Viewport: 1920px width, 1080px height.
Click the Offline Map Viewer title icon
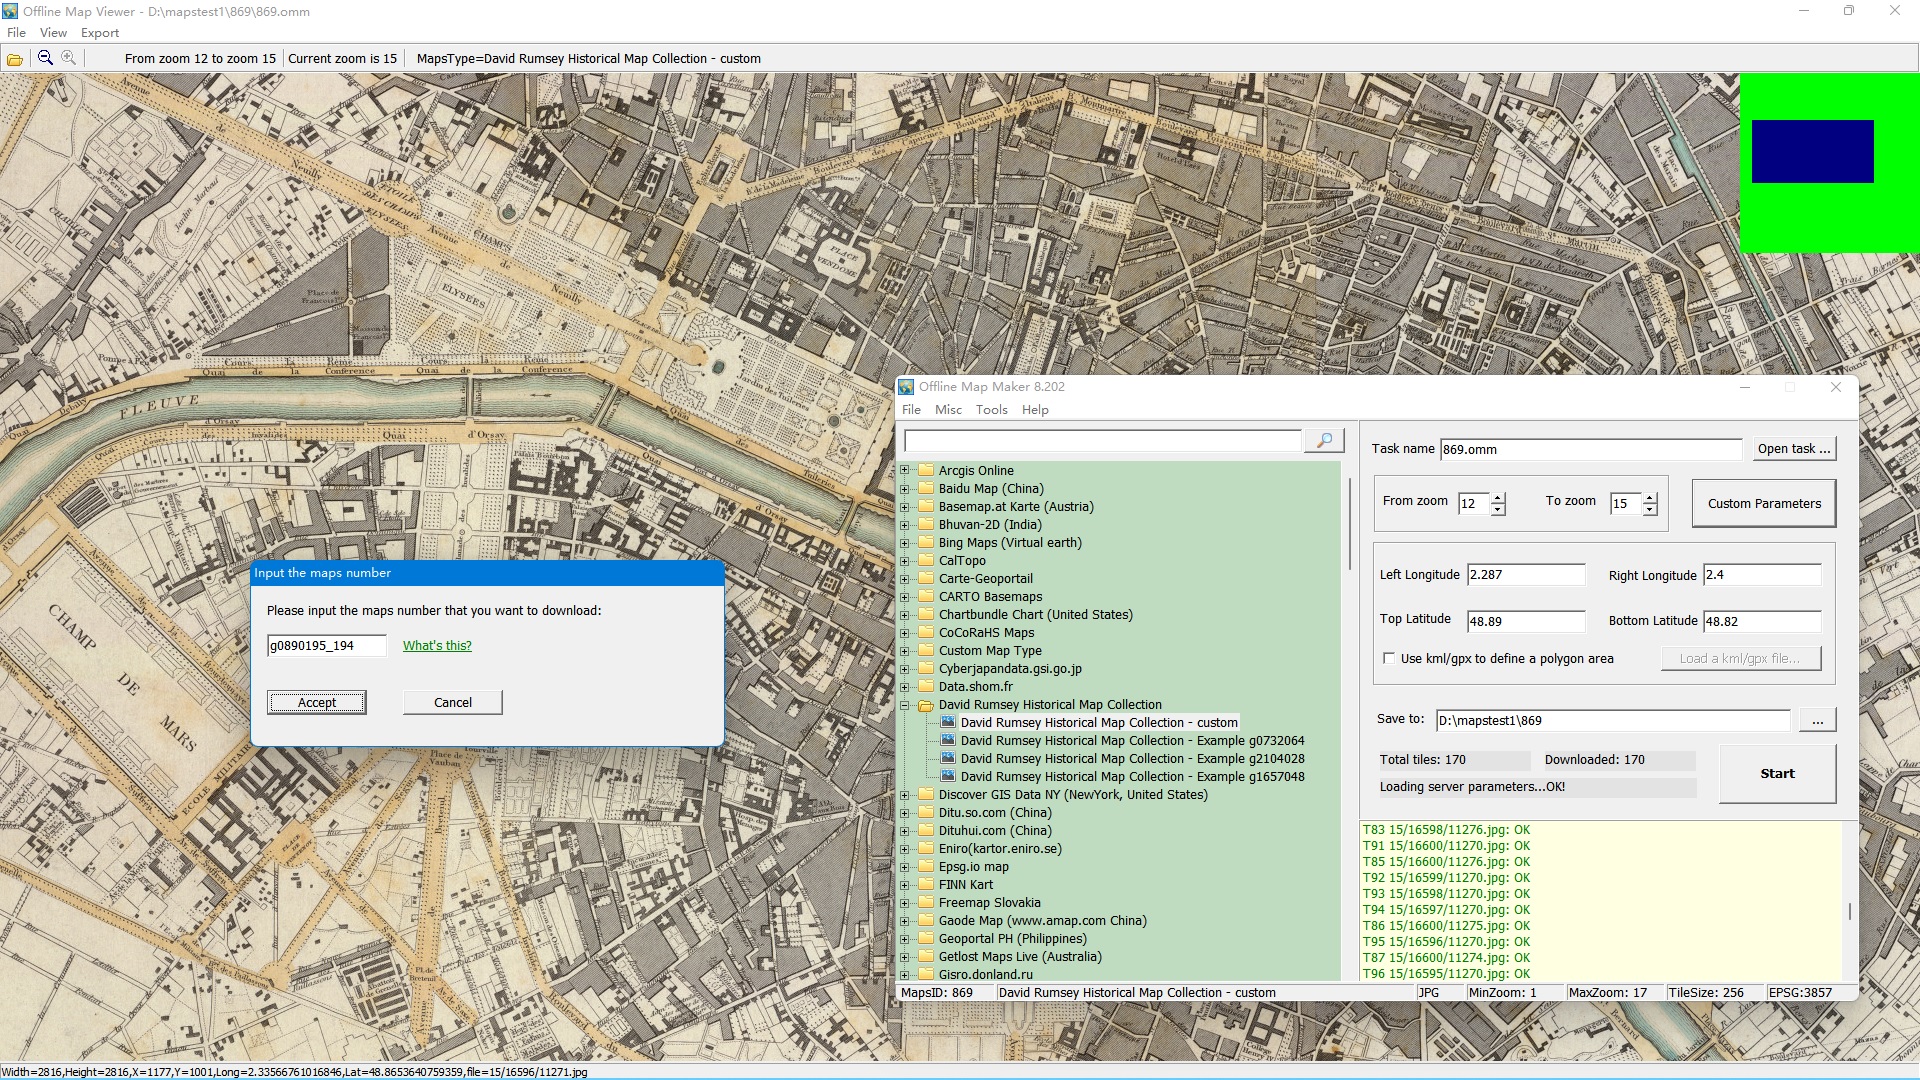click(10, 11)
